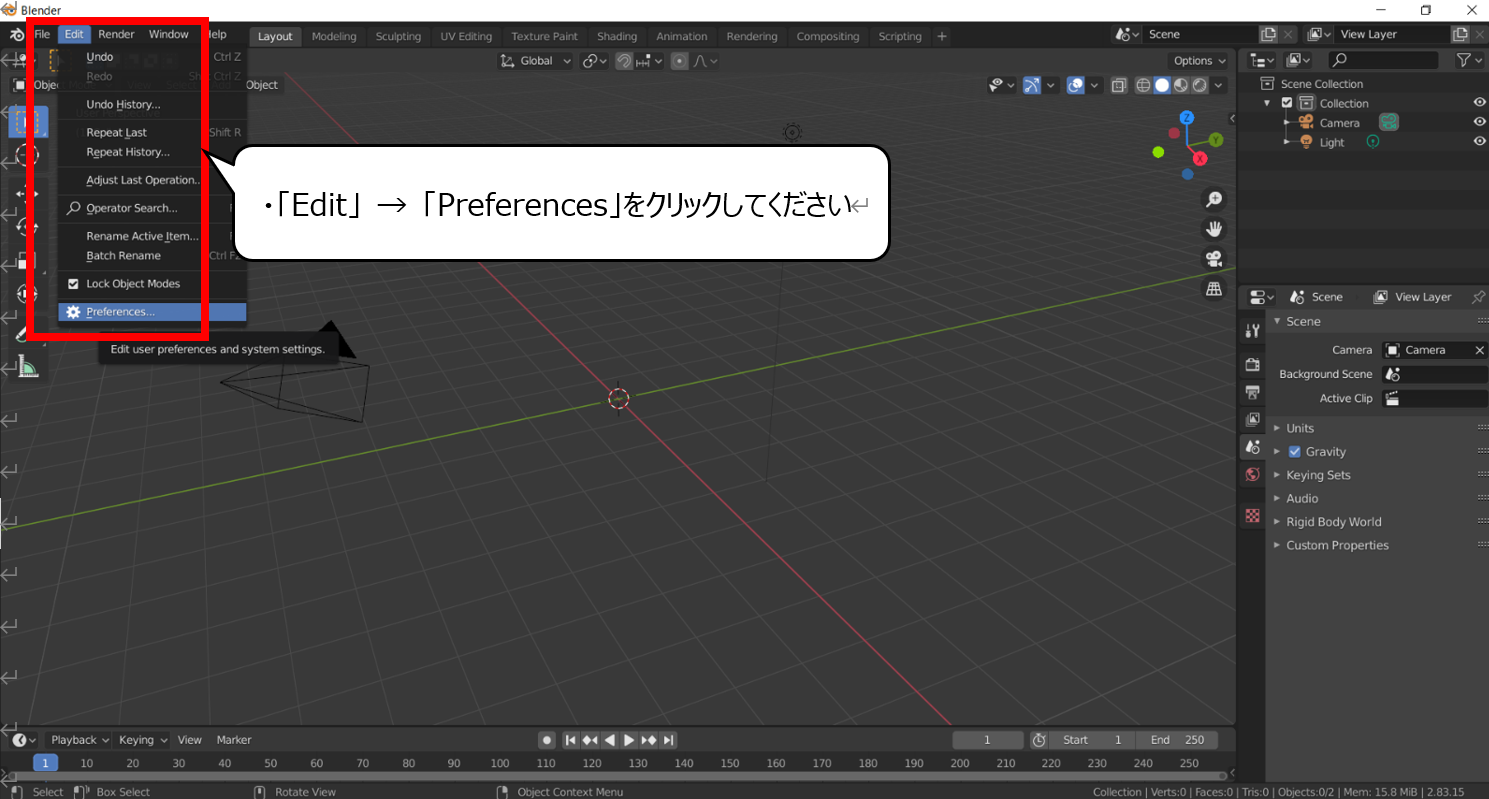1489x799 pixels.
Task: Switch to rendered viewport shading
Action: click(1200, 86)
